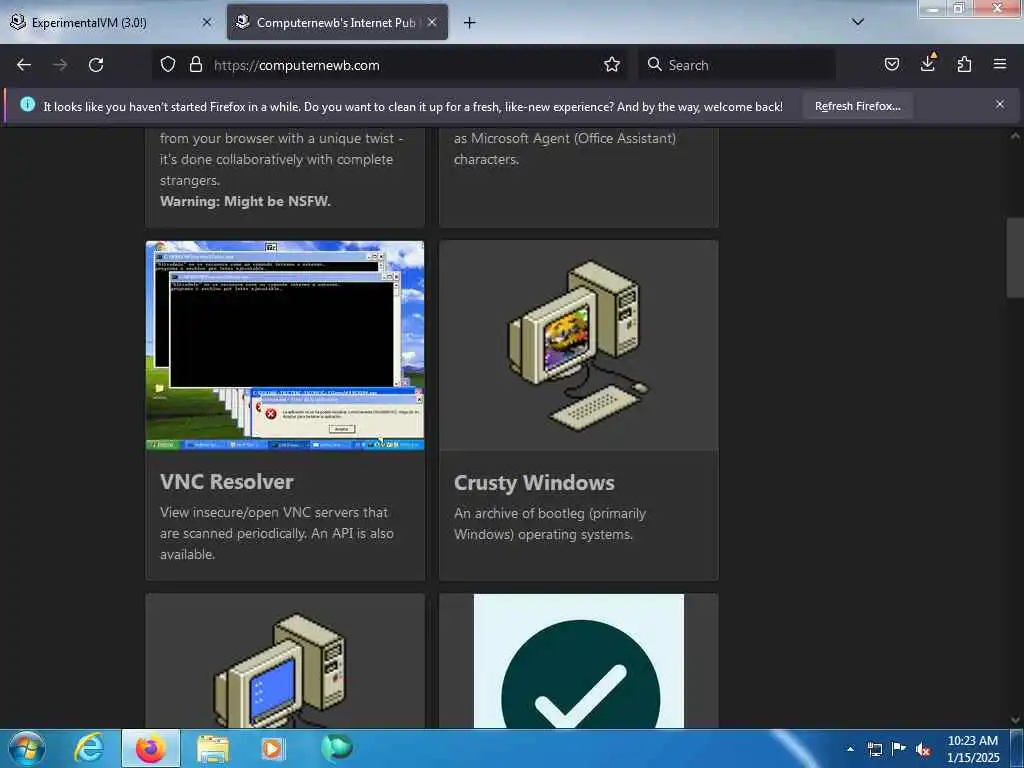Click the Firefox taskbar icon
The width and height of the screenshot is (1024, 768).
click(151, 748)
